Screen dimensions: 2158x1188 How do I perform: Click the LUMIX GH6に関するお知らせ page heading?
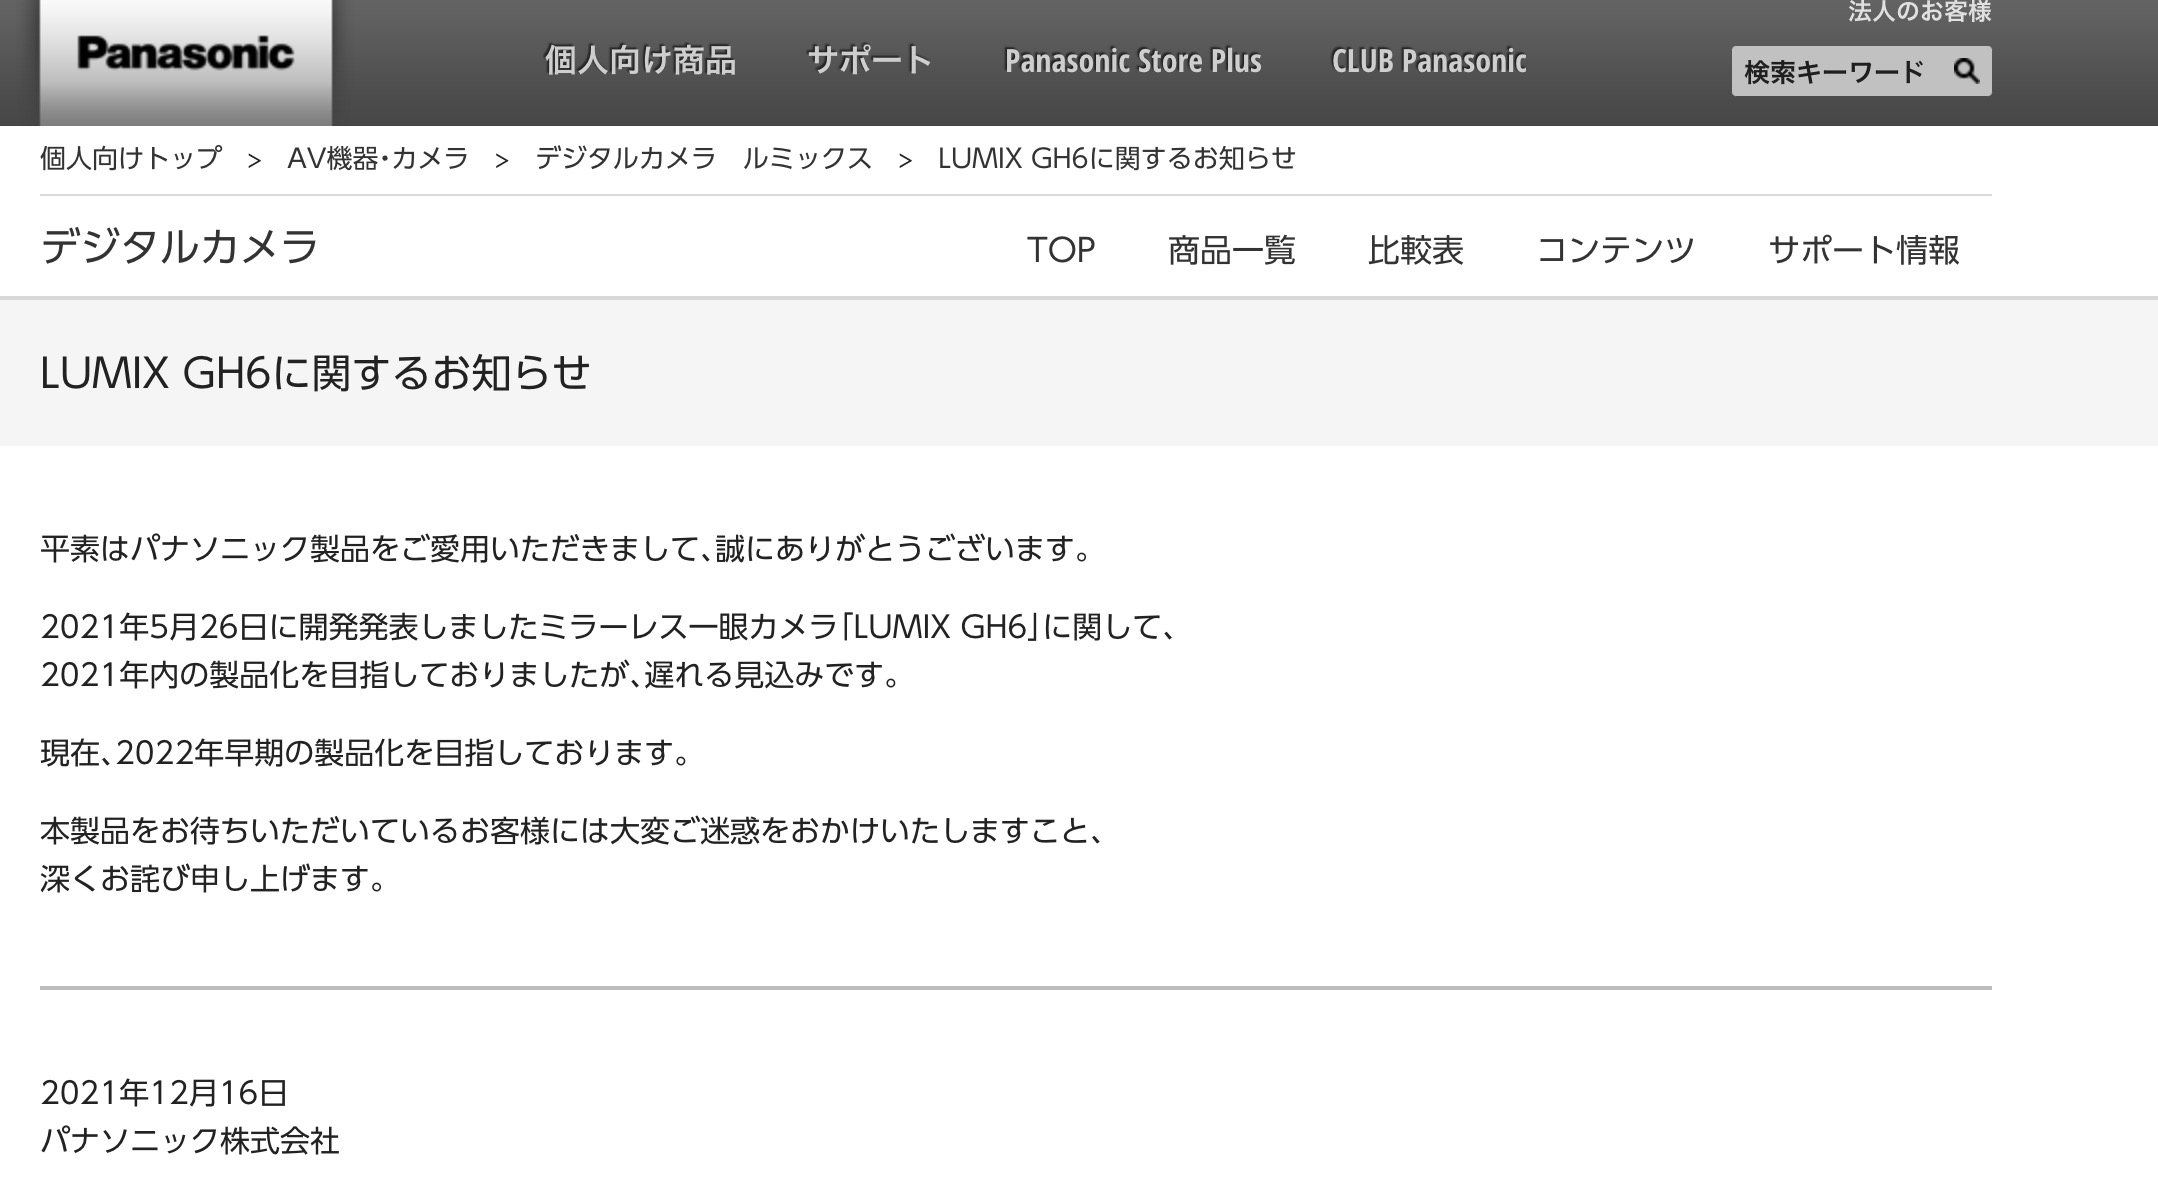point(315,373)
